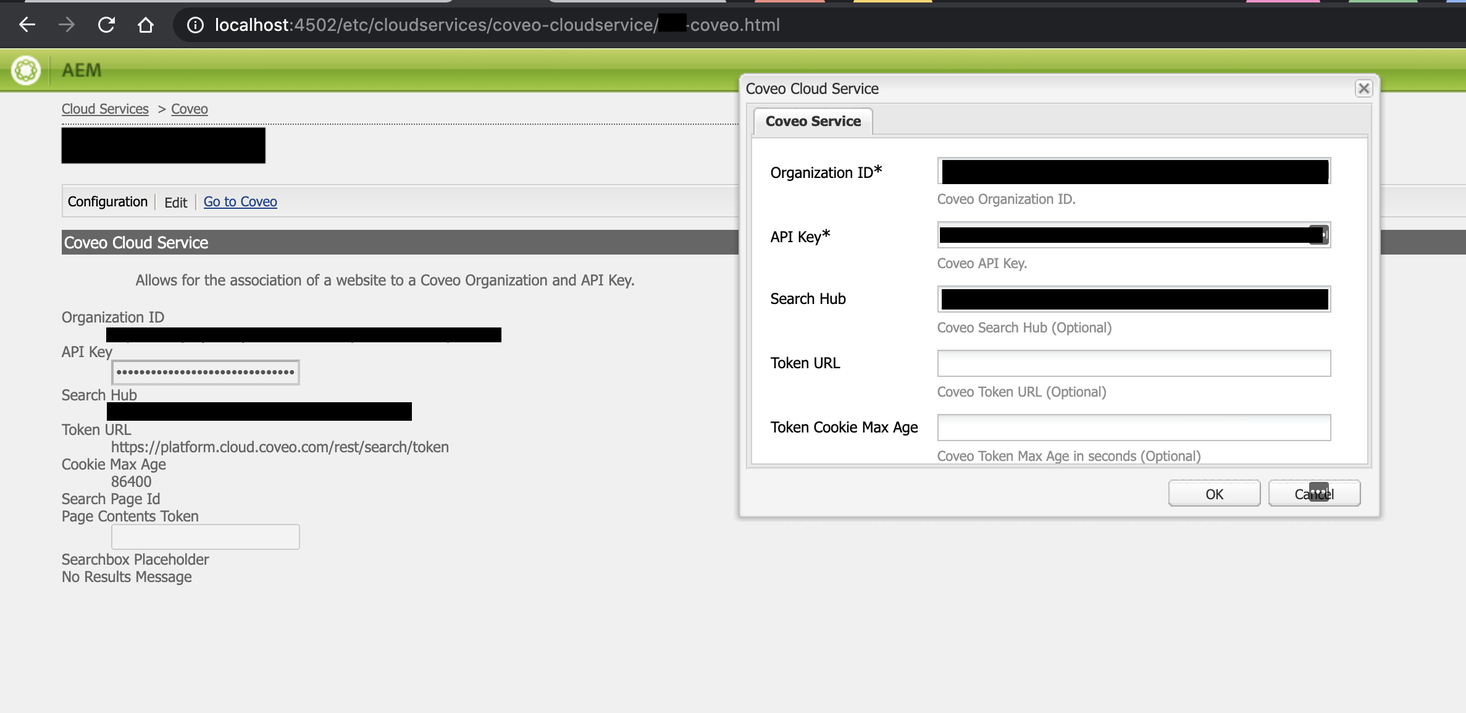Open the Configuration tab

(x=107, y=201)
